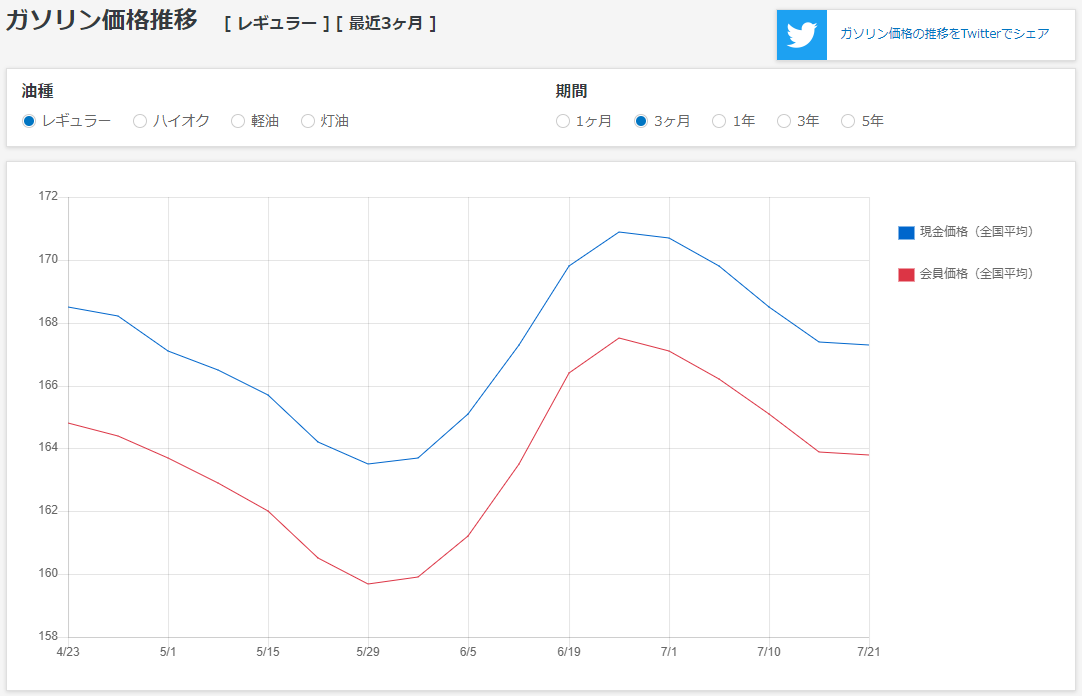Toggle the 現金価格（全国平均） legend label
The height and width of the screenshot is (696, 1082).
tap(976, 232)
